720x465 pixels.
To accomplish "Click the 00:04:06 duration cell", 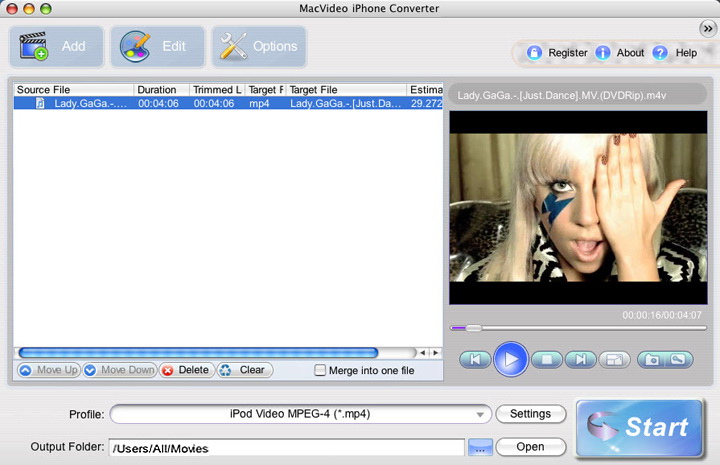I will click(x=158, y=103).
